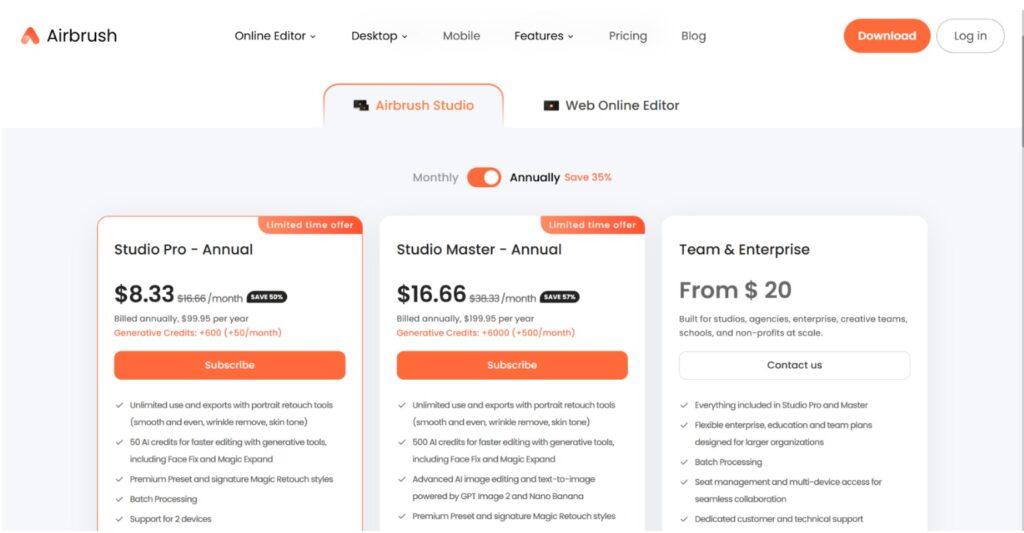Click Studio Pro's Limited time offer badge
The width and height of the screenshot is (1024, 533).
click(310, 225)
